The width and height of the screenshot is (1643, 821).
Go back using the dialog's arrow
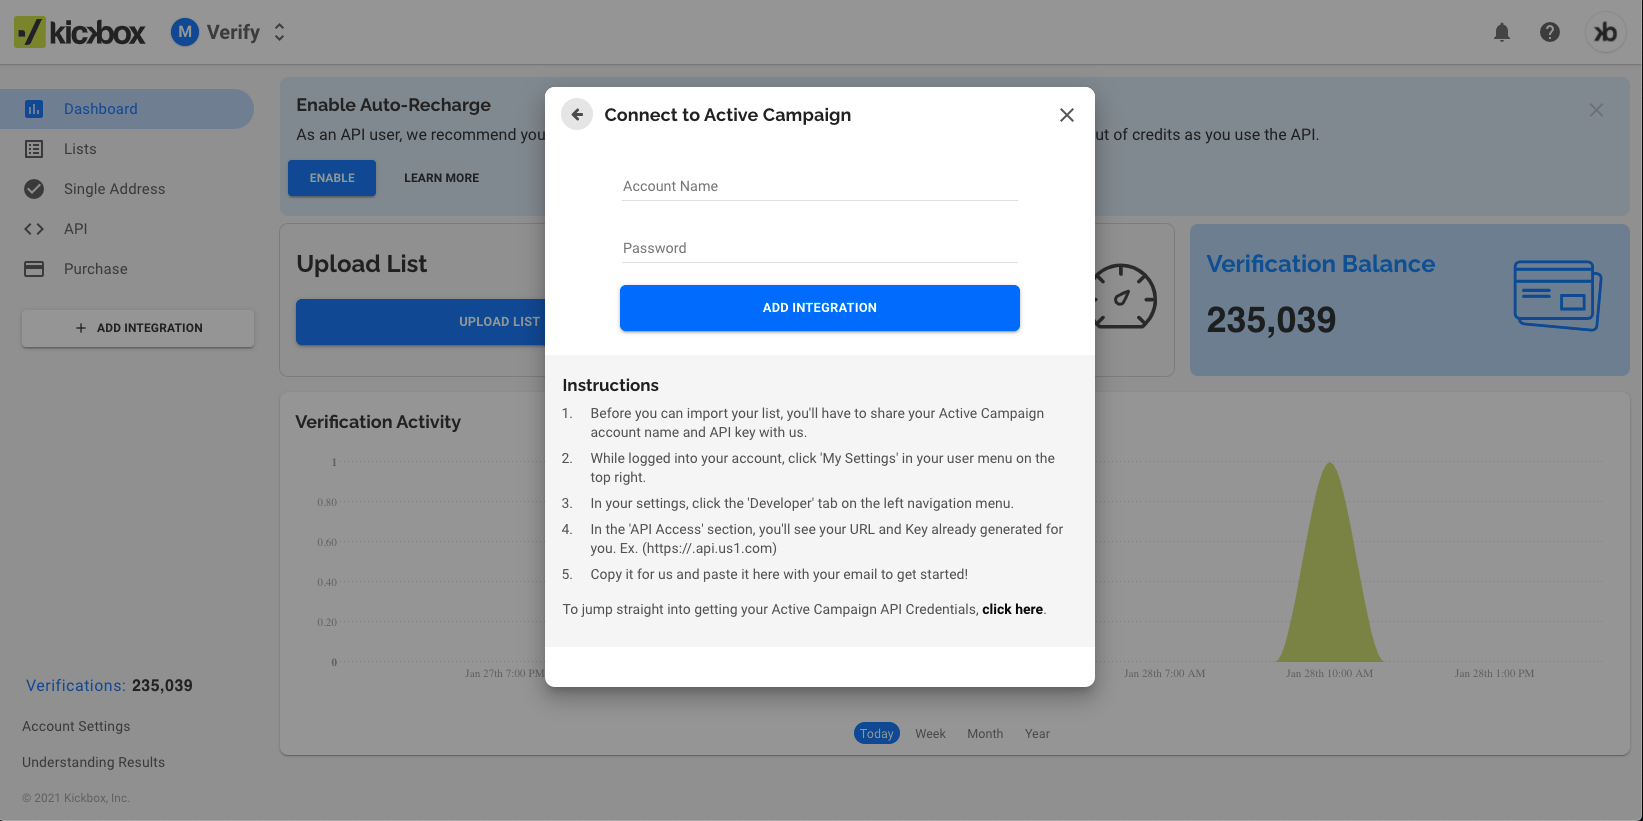pyautogui.click(x=577, y=115)
